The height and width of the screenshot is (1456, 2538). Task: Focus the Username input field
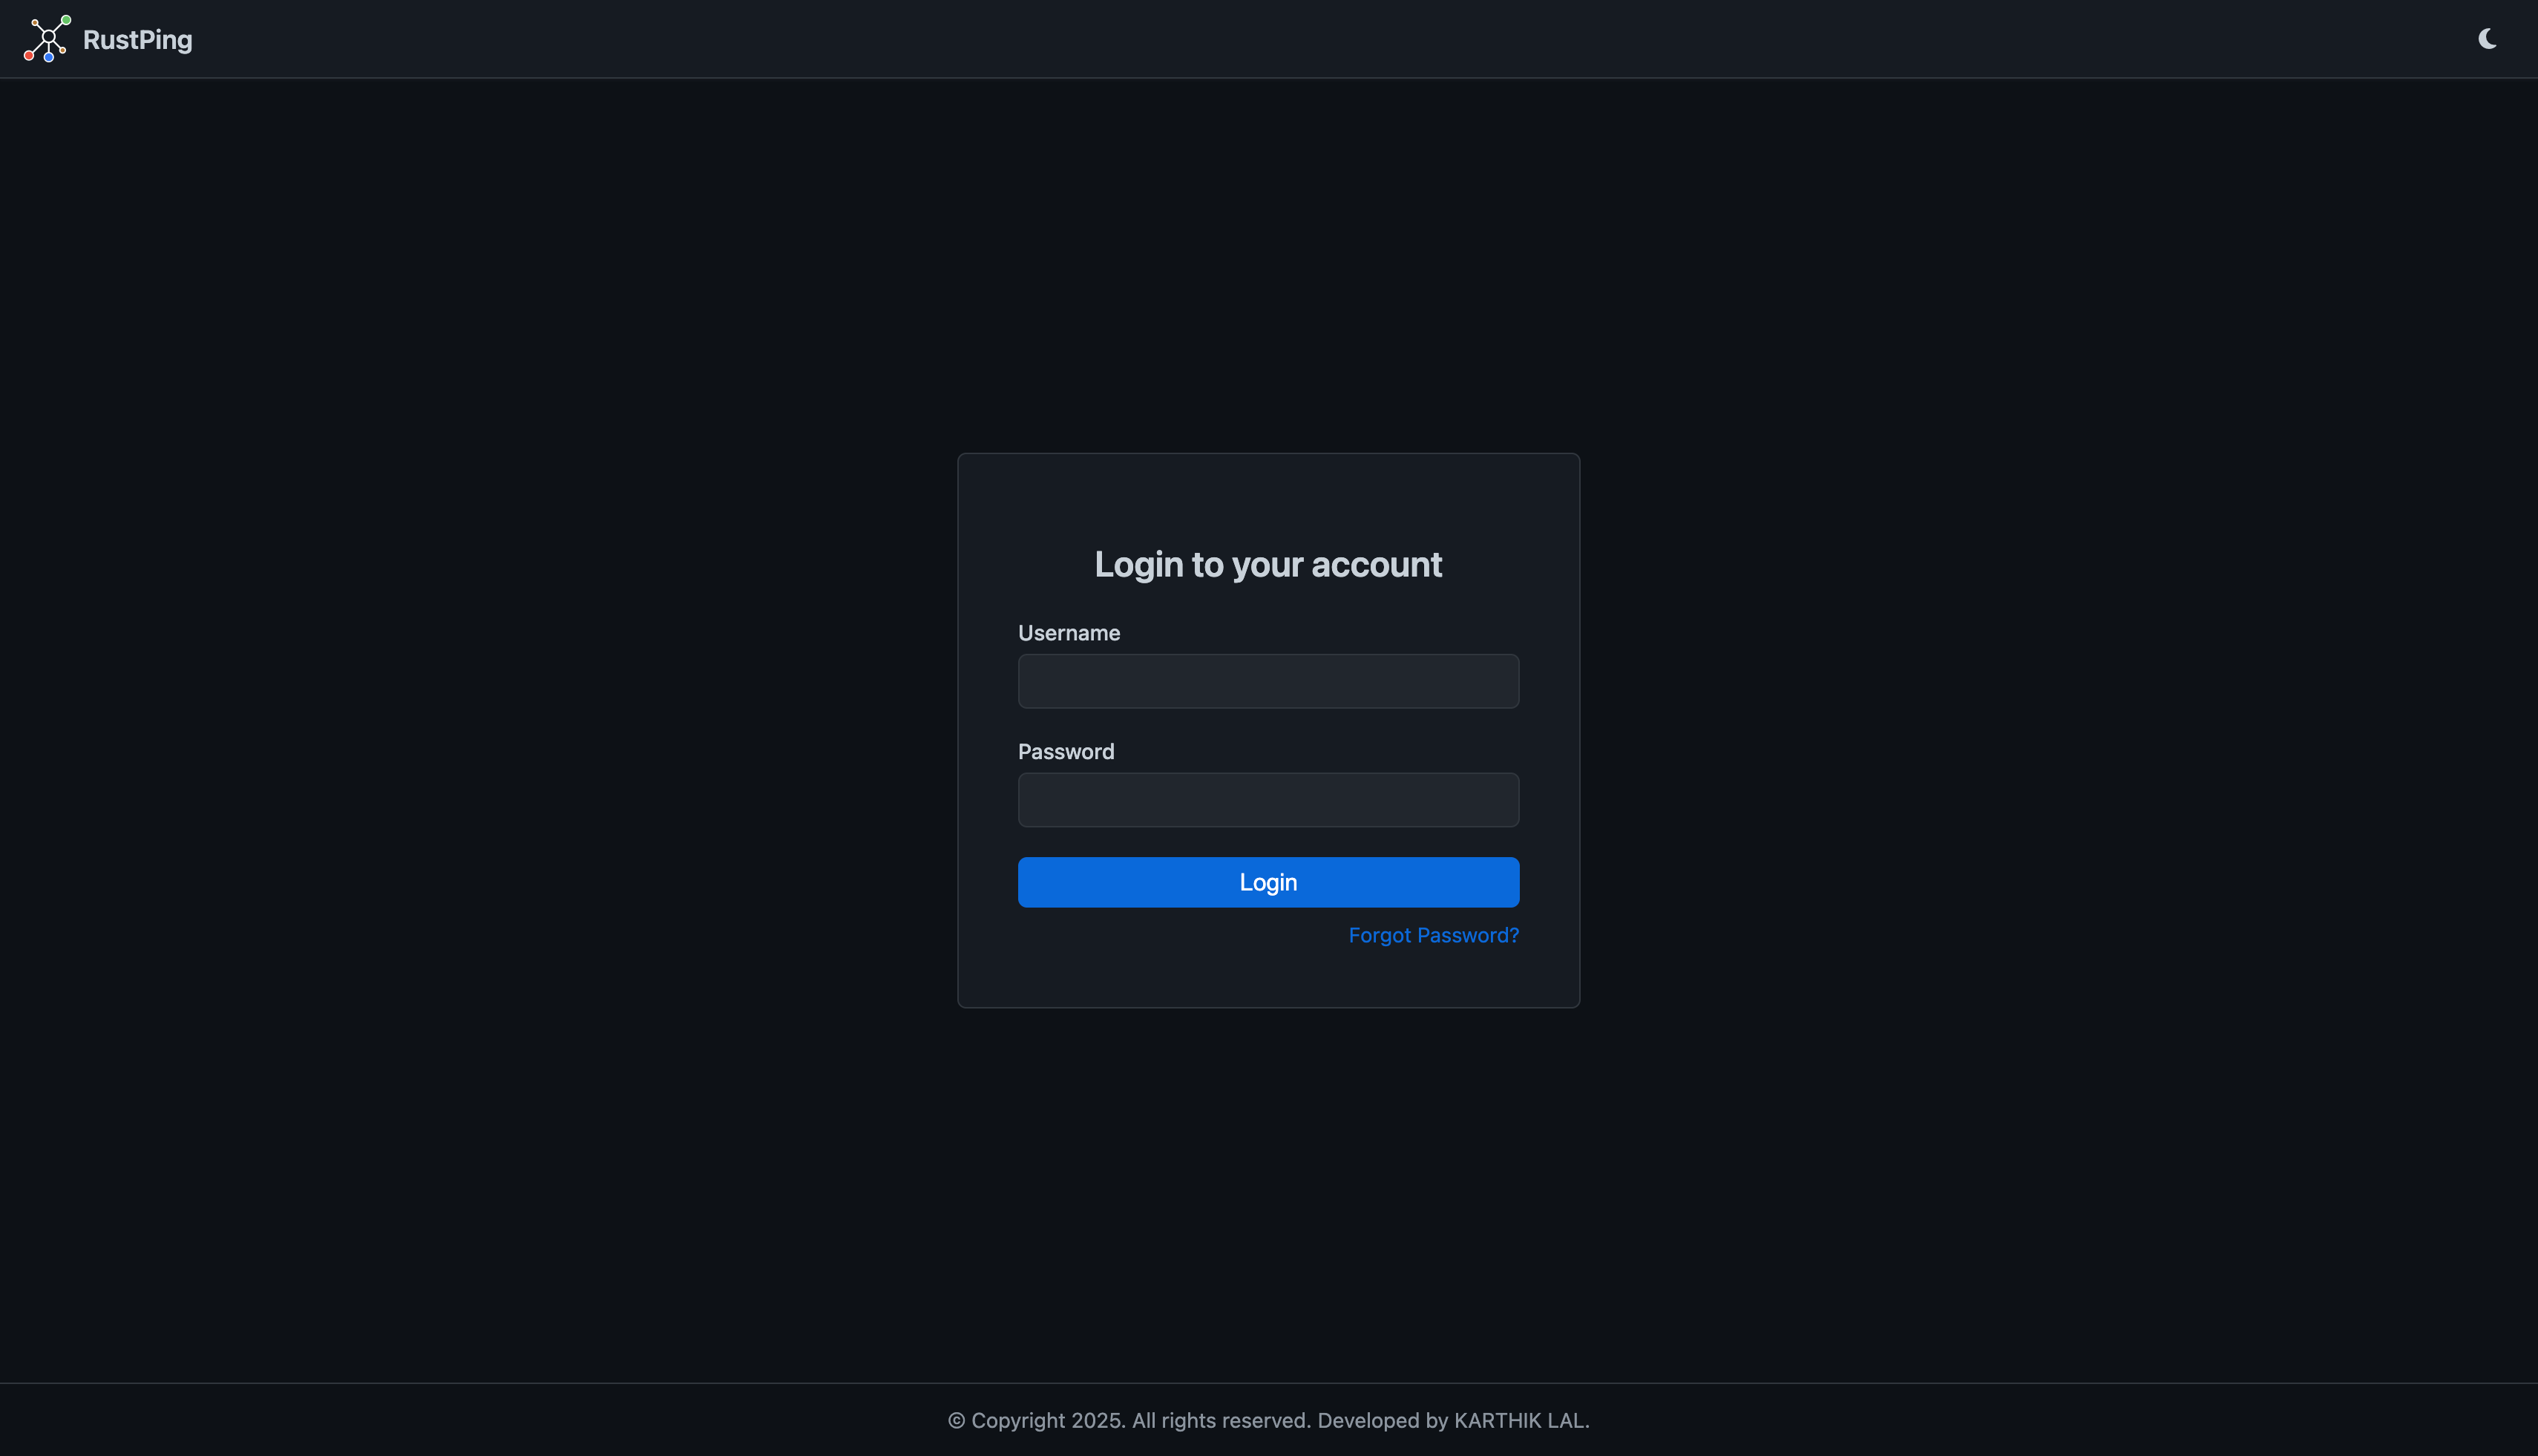coord(1268,681)
